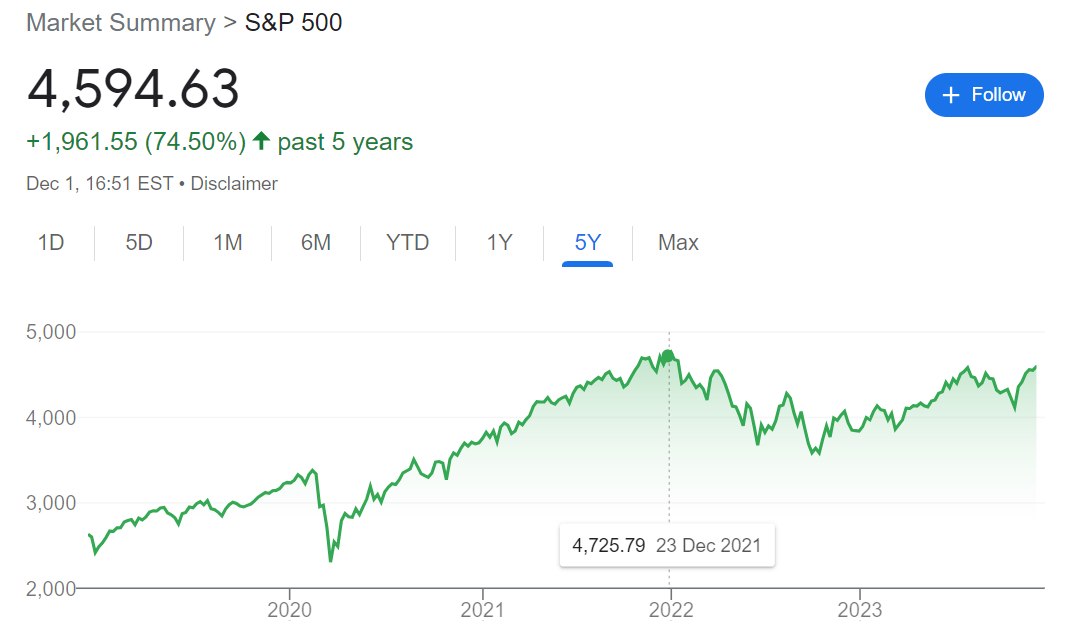Screen dimensions: 1072x629
Task: Click the 2023 label on x-axis
Action: pos(858,609)
